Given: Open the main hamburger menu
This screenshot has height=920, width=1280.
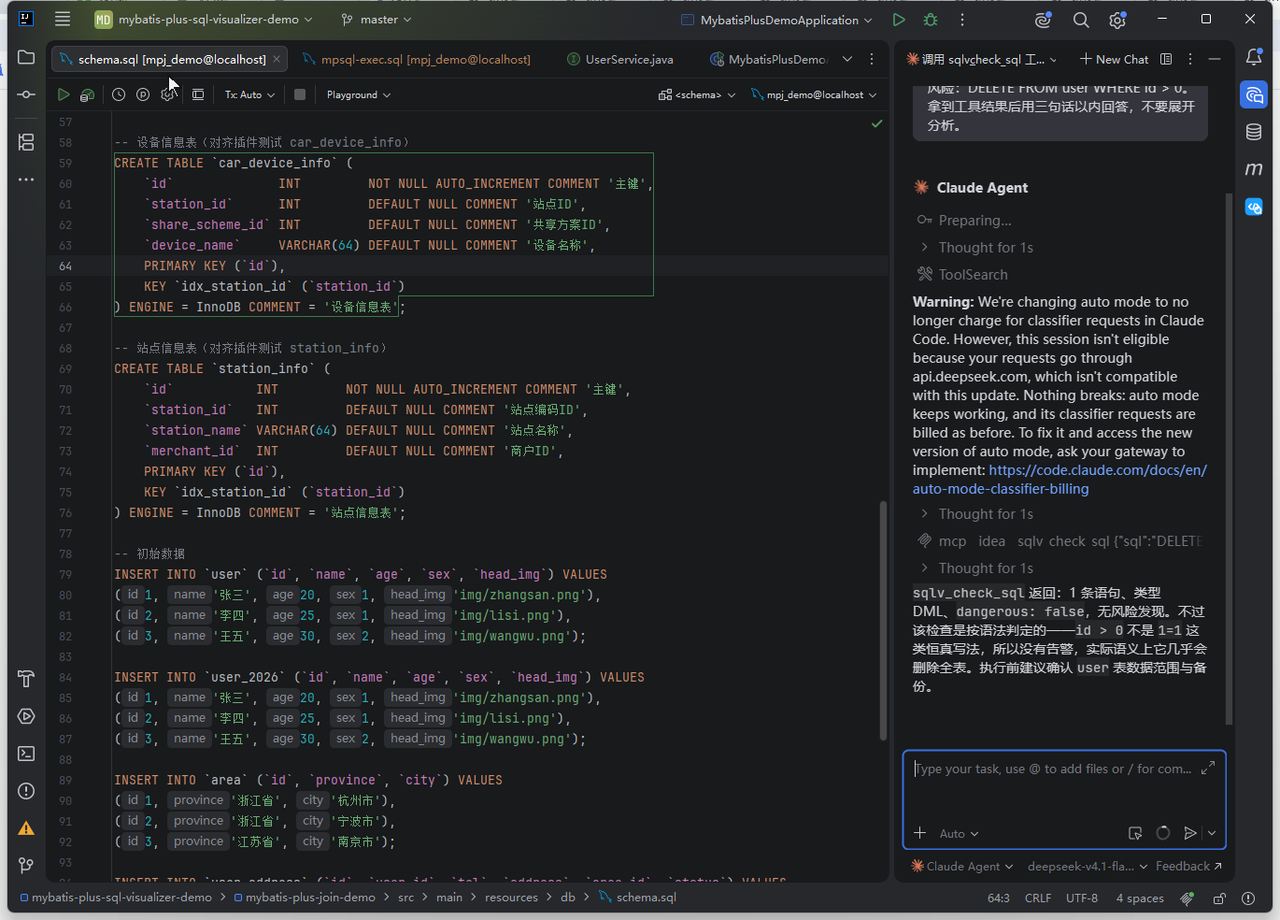Looking at the screenshot, I should click(x=63, y=19).
